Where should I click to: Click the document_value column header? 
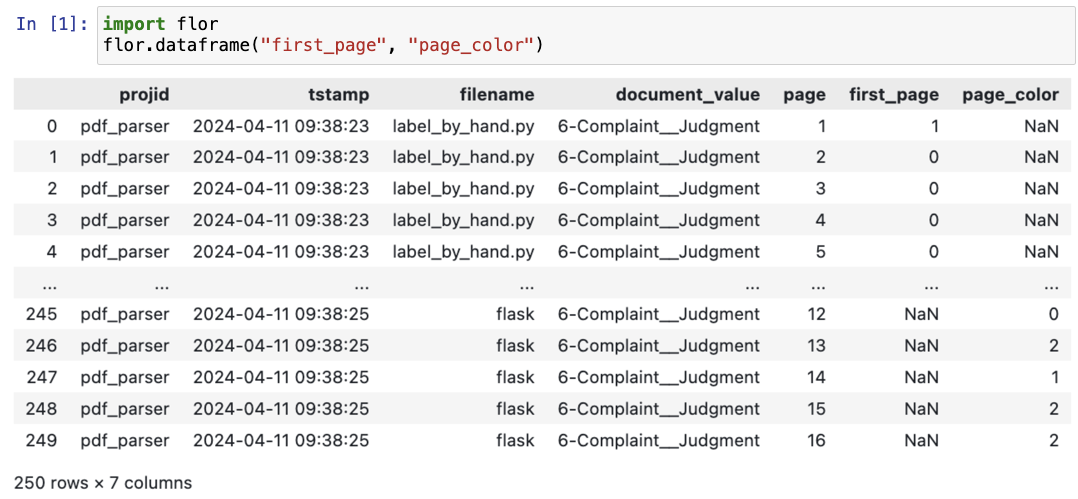[x=687, y=95]
